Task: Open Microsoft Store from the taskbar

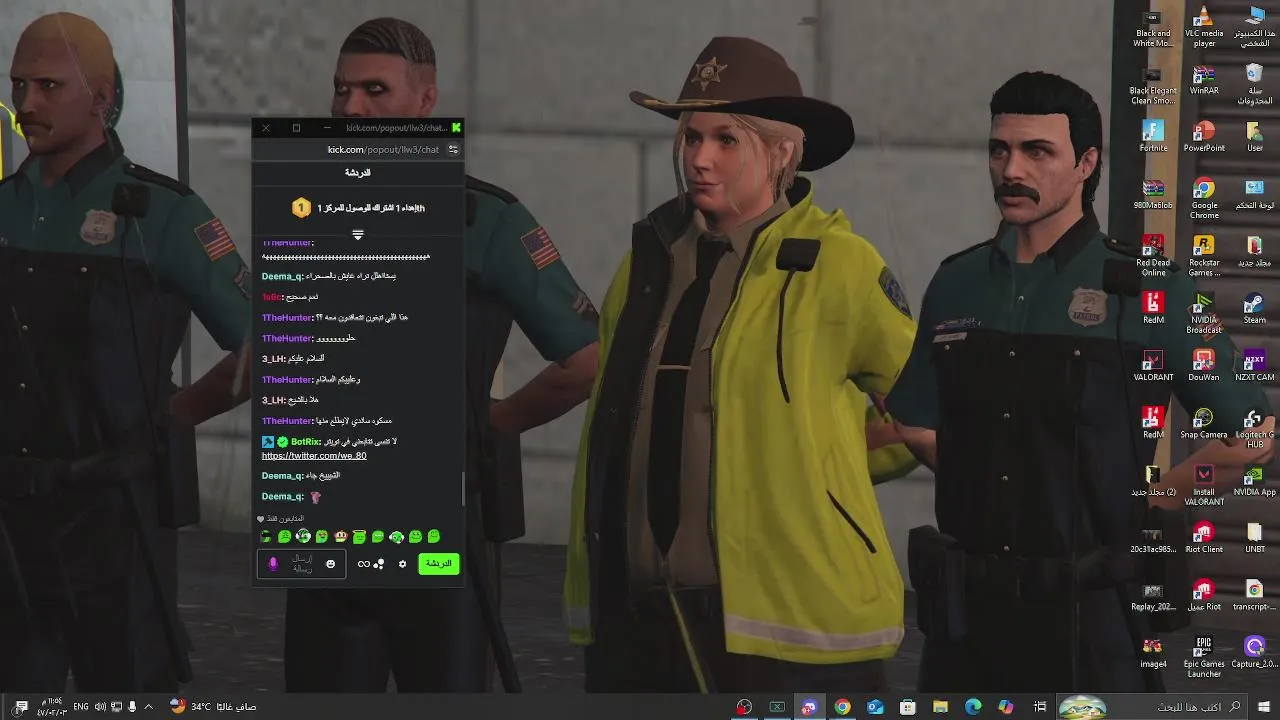Action: coord(907,707)
